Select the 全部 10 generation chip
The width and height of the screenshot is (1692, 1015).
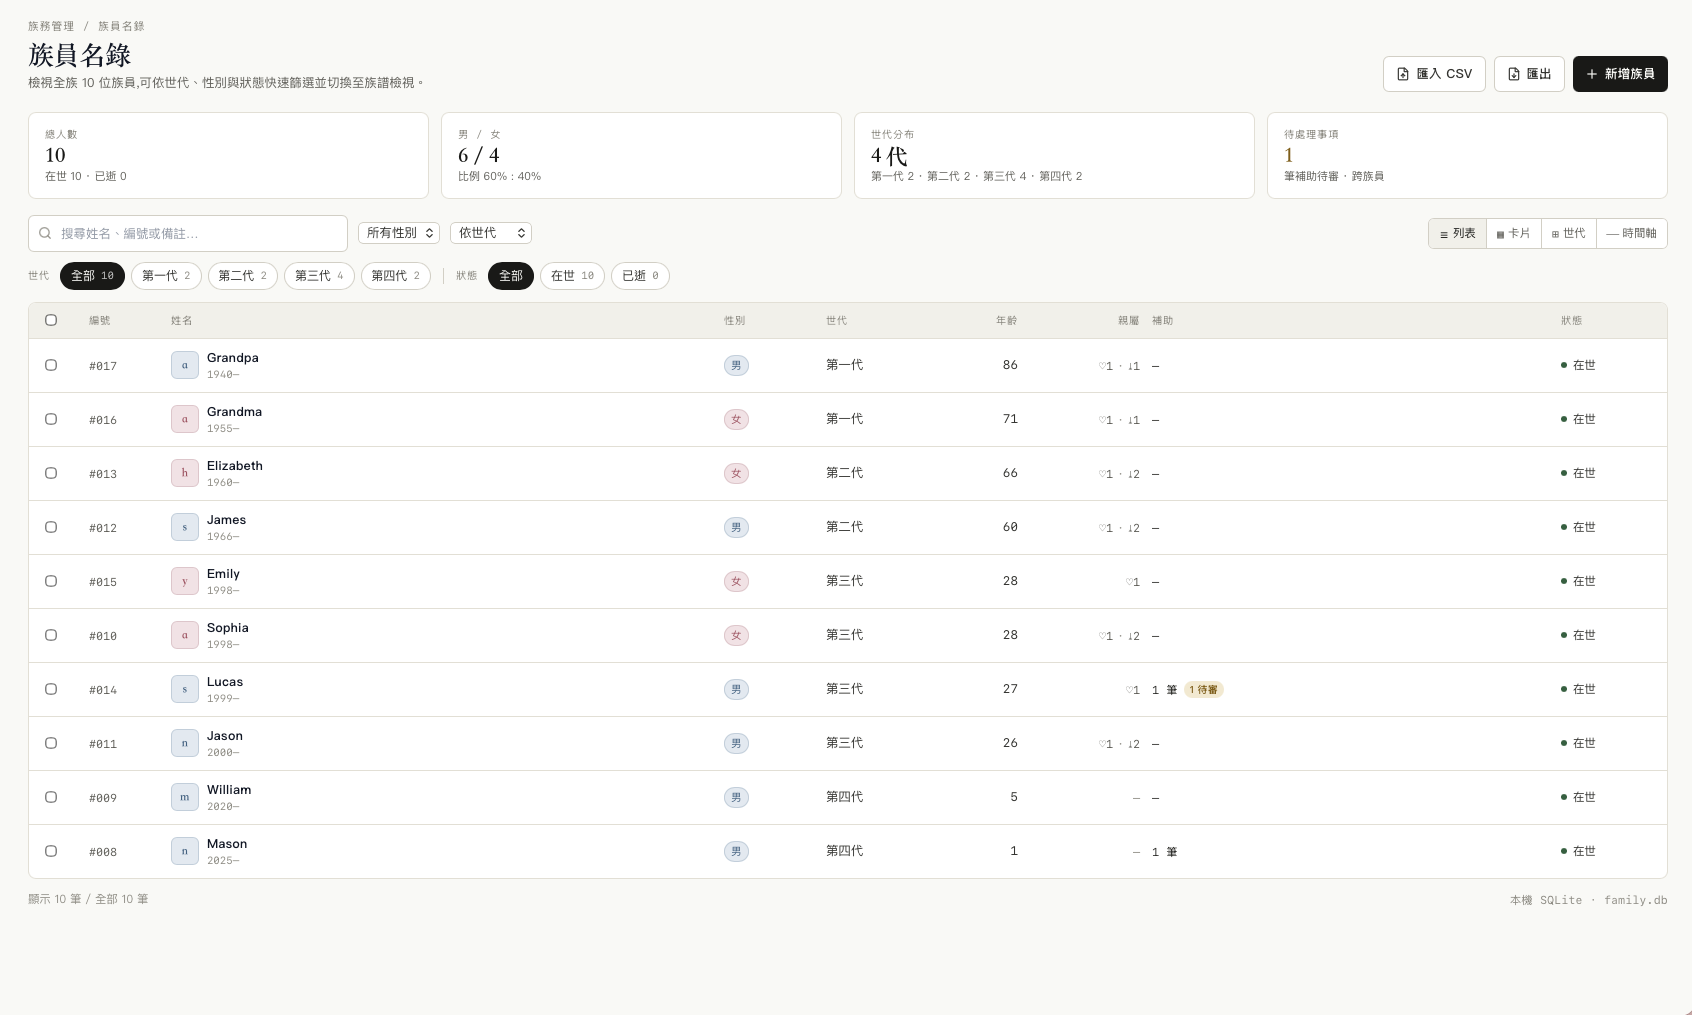tap(92, 276)
